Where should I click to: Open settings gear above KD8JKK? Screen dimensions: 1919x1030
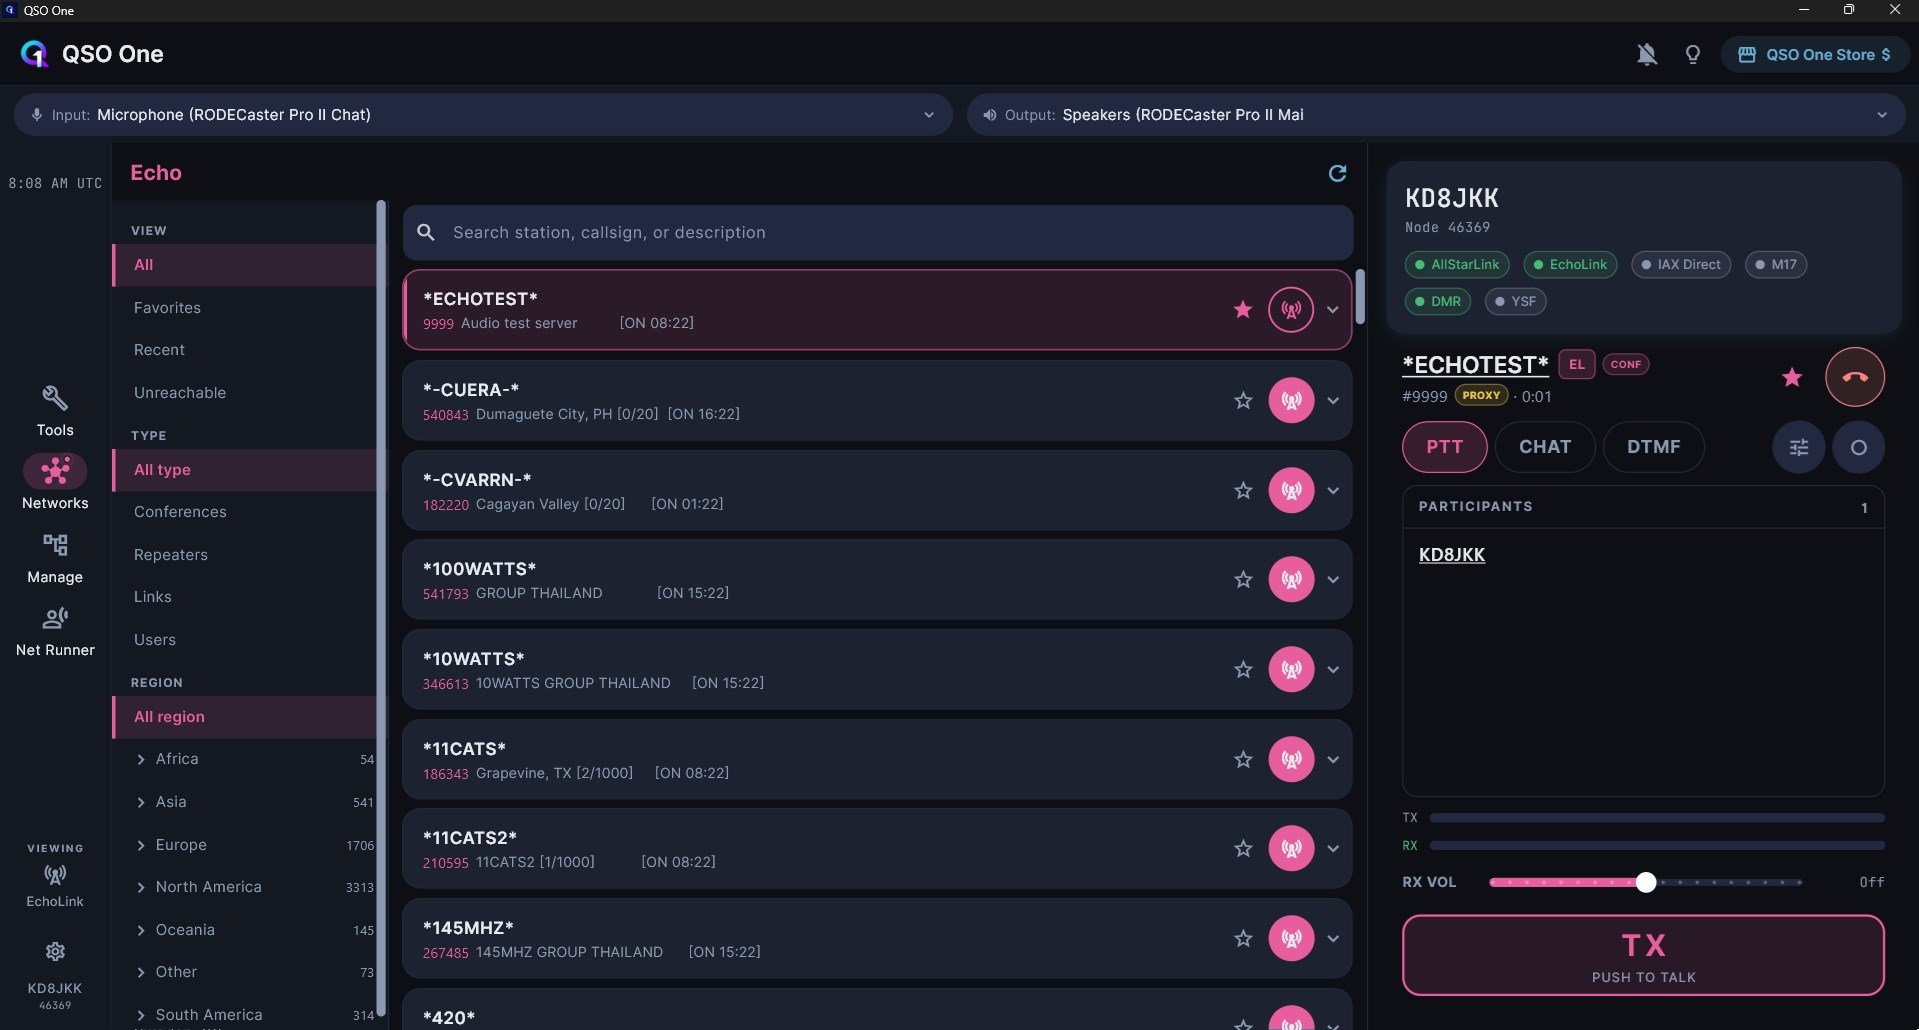tap(55, 951)
